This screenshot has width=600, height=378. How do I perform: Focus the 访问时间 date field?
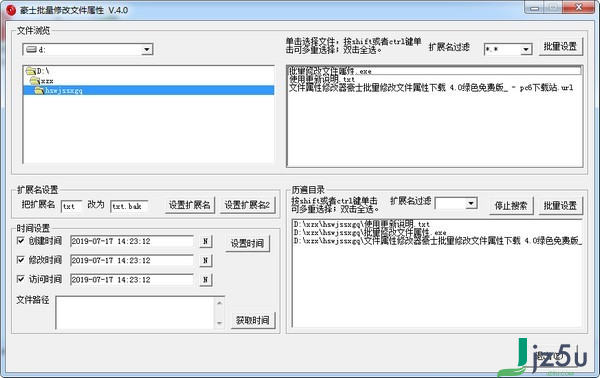click(132, 279)
